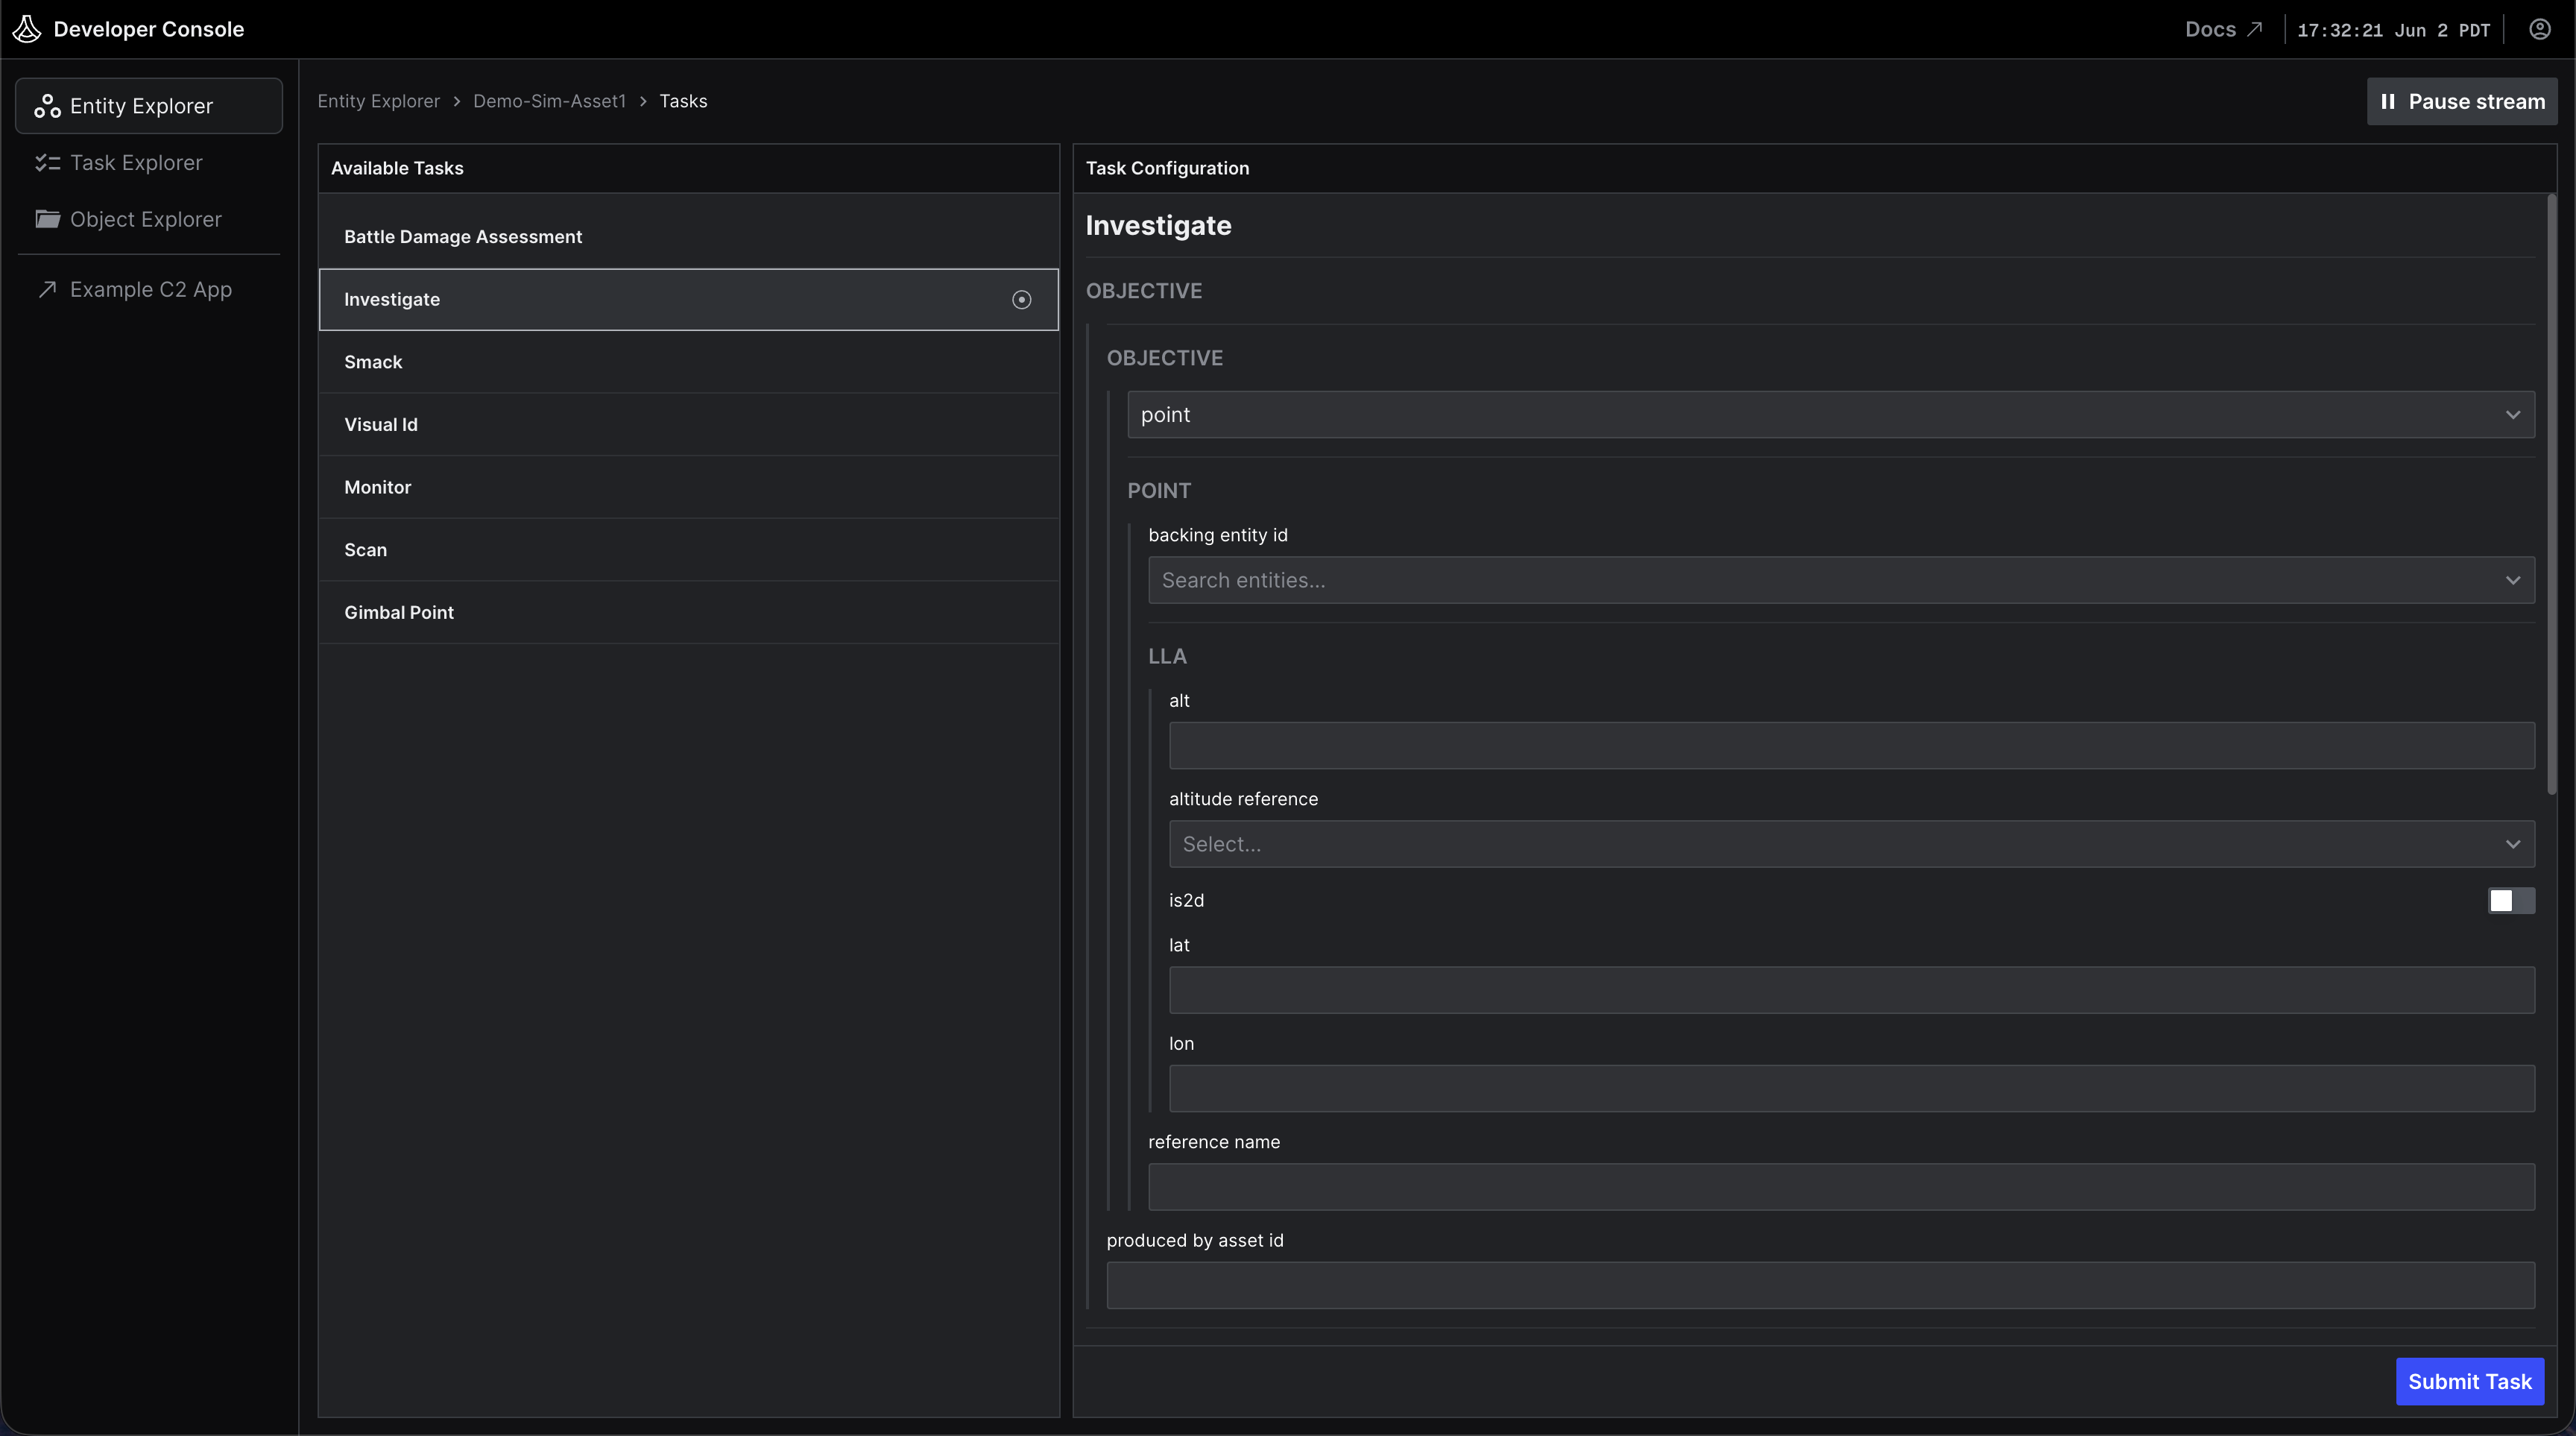Image resolution: width=2576 pixels, height=1436 pixels.
Task: Go to Entity Explorer breadcrumb
Action: click(x=378, y=101)
